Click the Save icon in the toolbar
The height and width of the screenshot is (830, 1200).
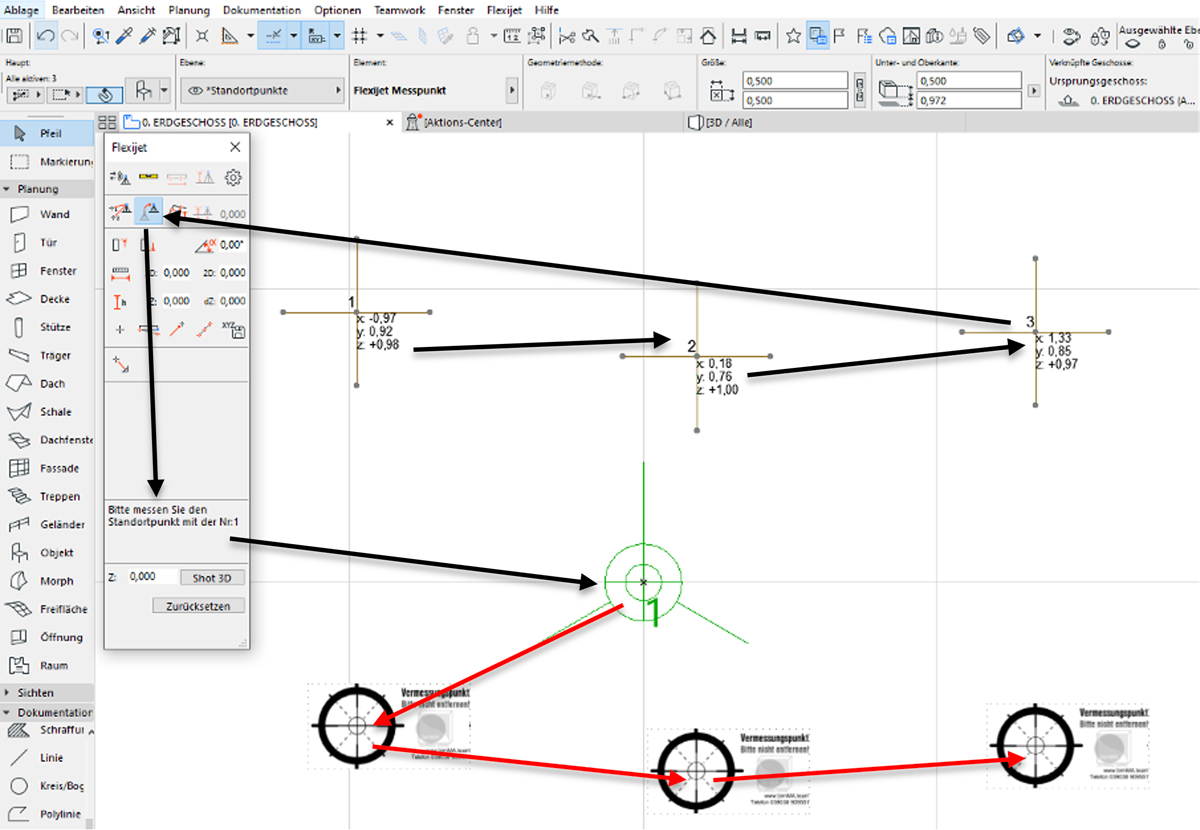click(15, 35)
